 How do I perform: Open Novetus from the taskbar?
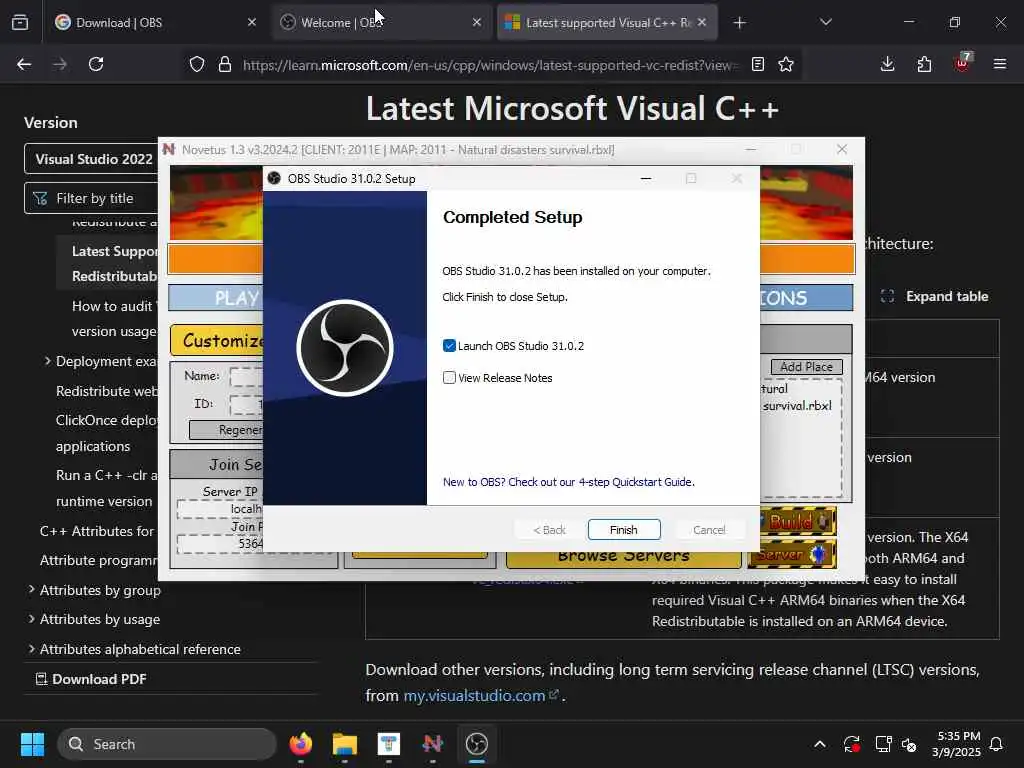click(432, 744)
